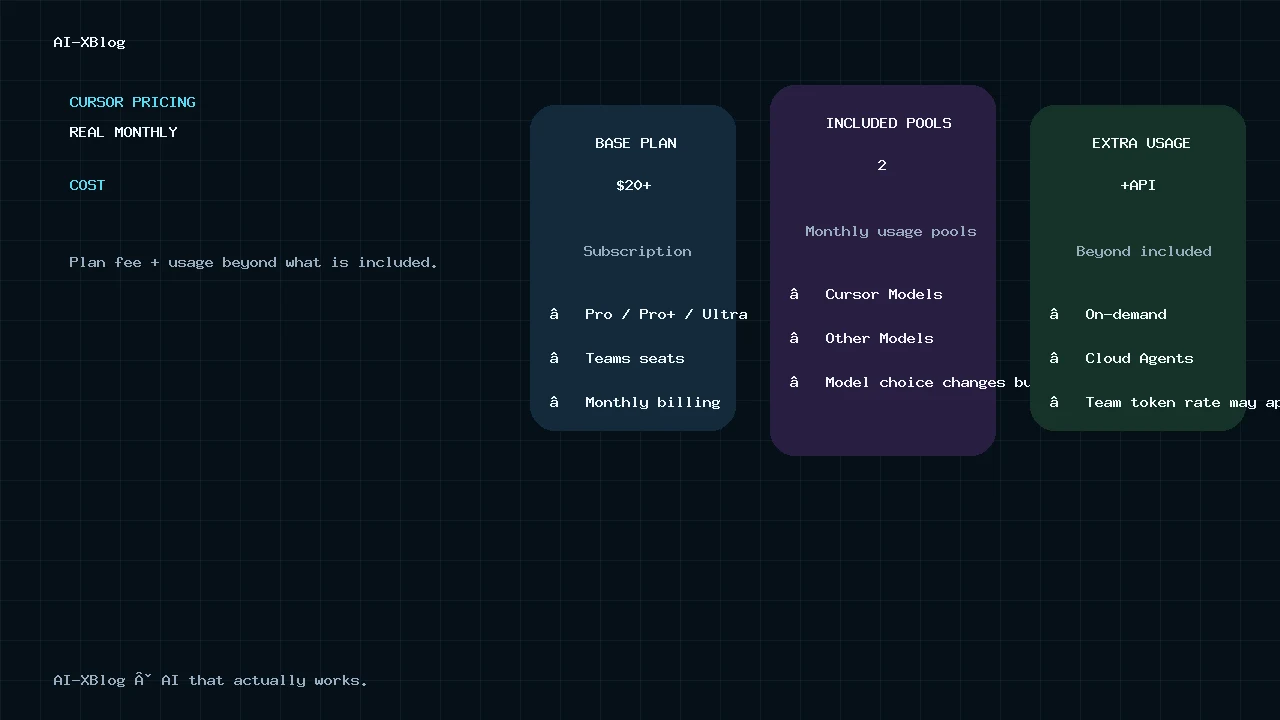The image size is (1280, 720).
Task: Select the 'Plan fee + usage beyond' sentence
Action: coord(253,262)
